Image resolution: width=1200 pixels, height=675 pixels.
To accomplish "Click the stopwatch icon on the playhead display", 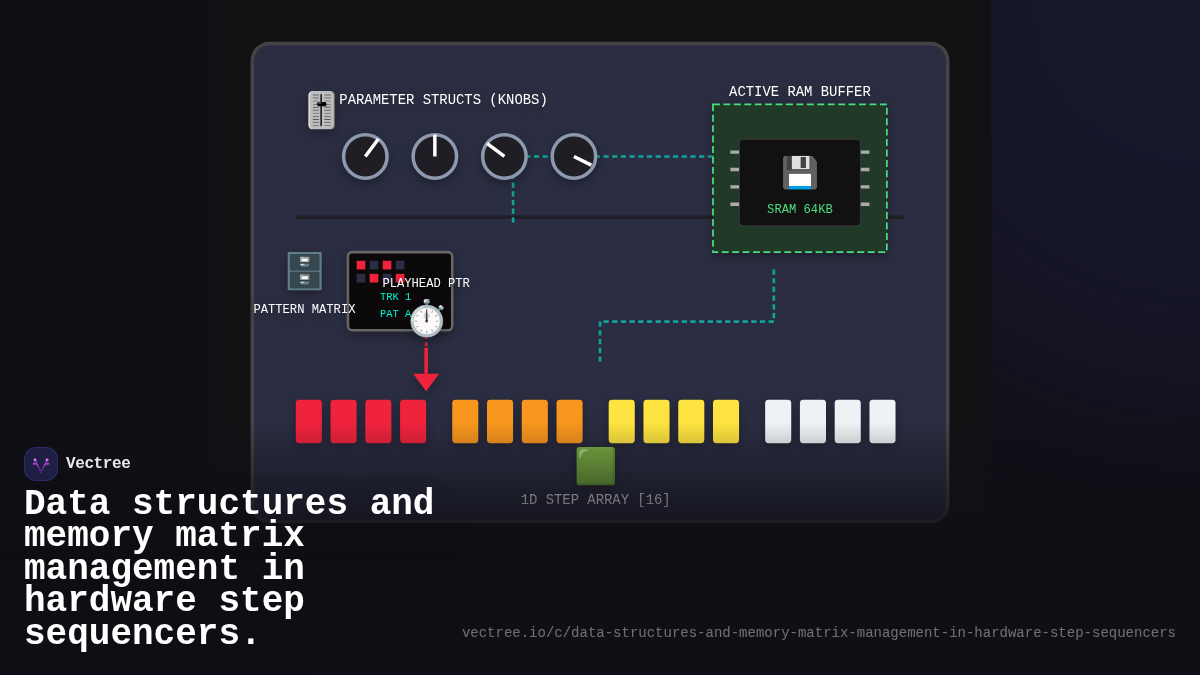I will 427,321.
